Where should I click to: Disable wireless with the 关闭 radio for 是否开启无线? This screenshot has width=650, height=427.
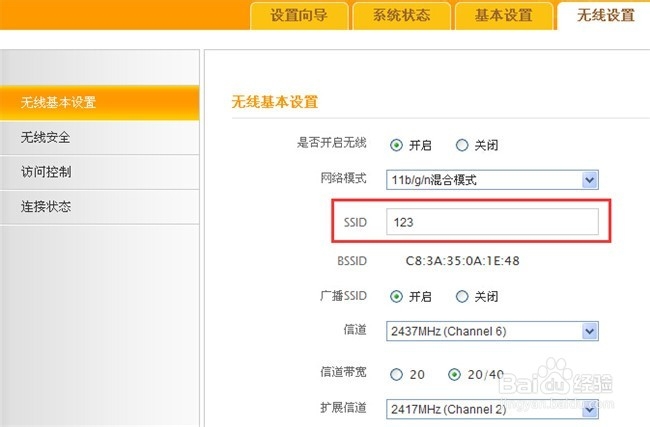pos(462,145)
